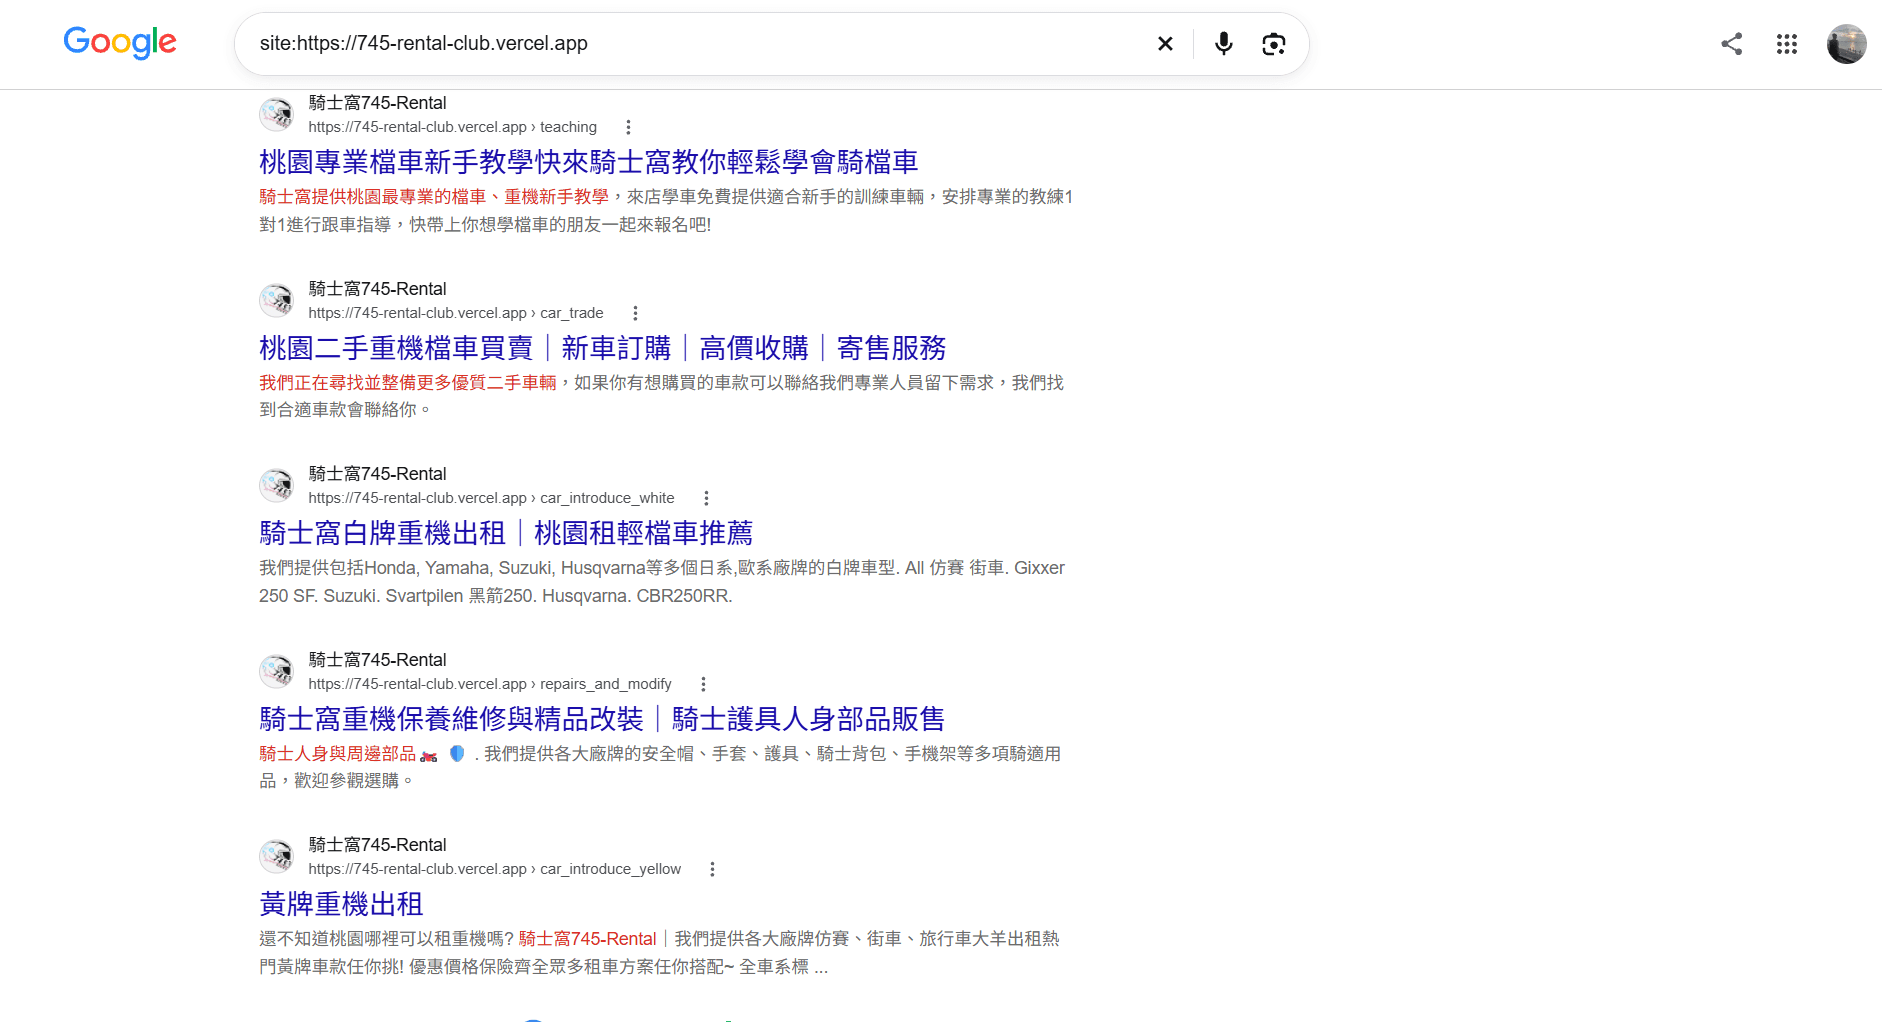Open the three-dot menu for the car_trade result
This screenshot has height=1022, width=1882.
tap(635, 313)
